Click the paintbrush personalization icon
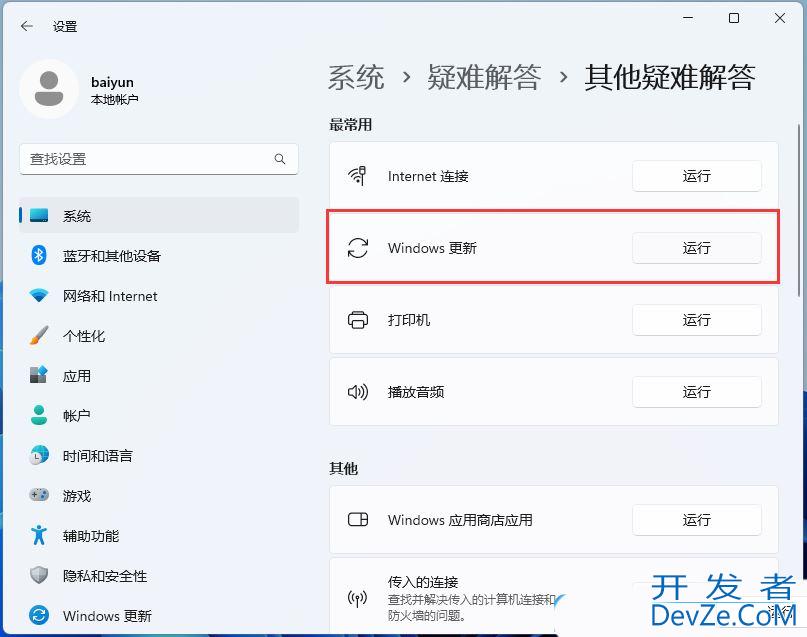This screenshot has height=637, width=807. [39, 335]
